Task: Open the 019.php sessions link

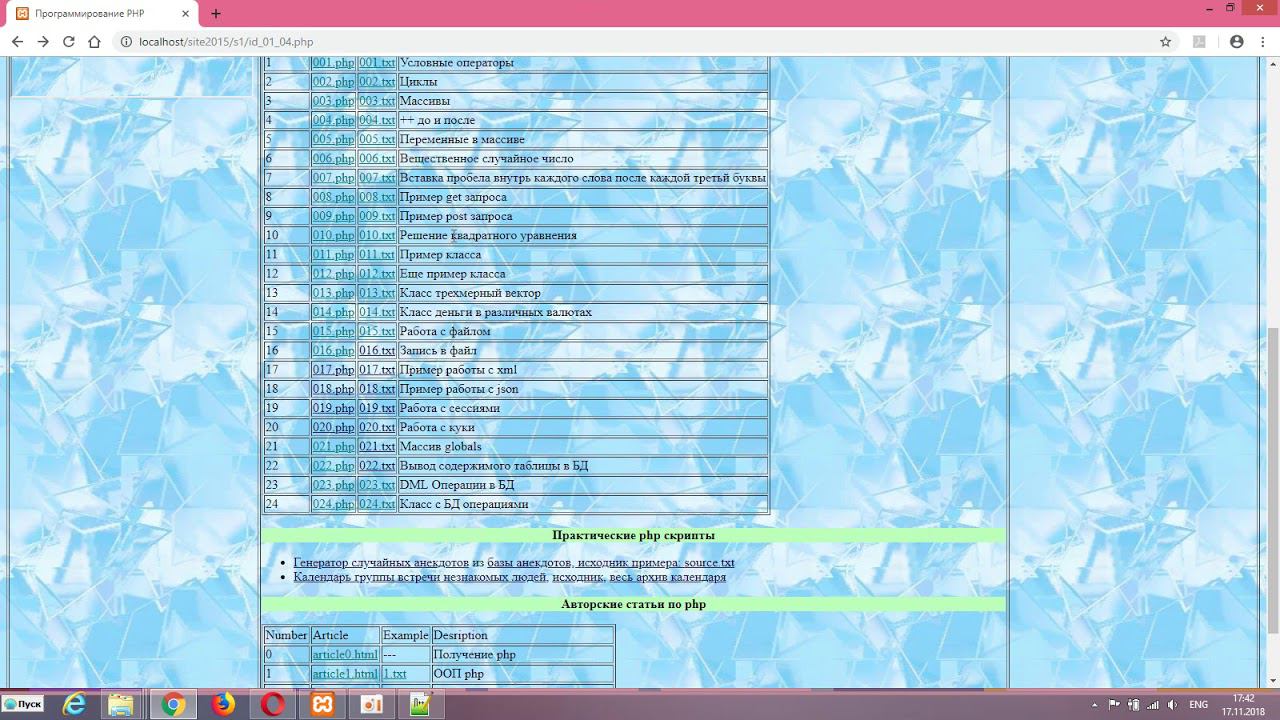Action: pos(333,408)
